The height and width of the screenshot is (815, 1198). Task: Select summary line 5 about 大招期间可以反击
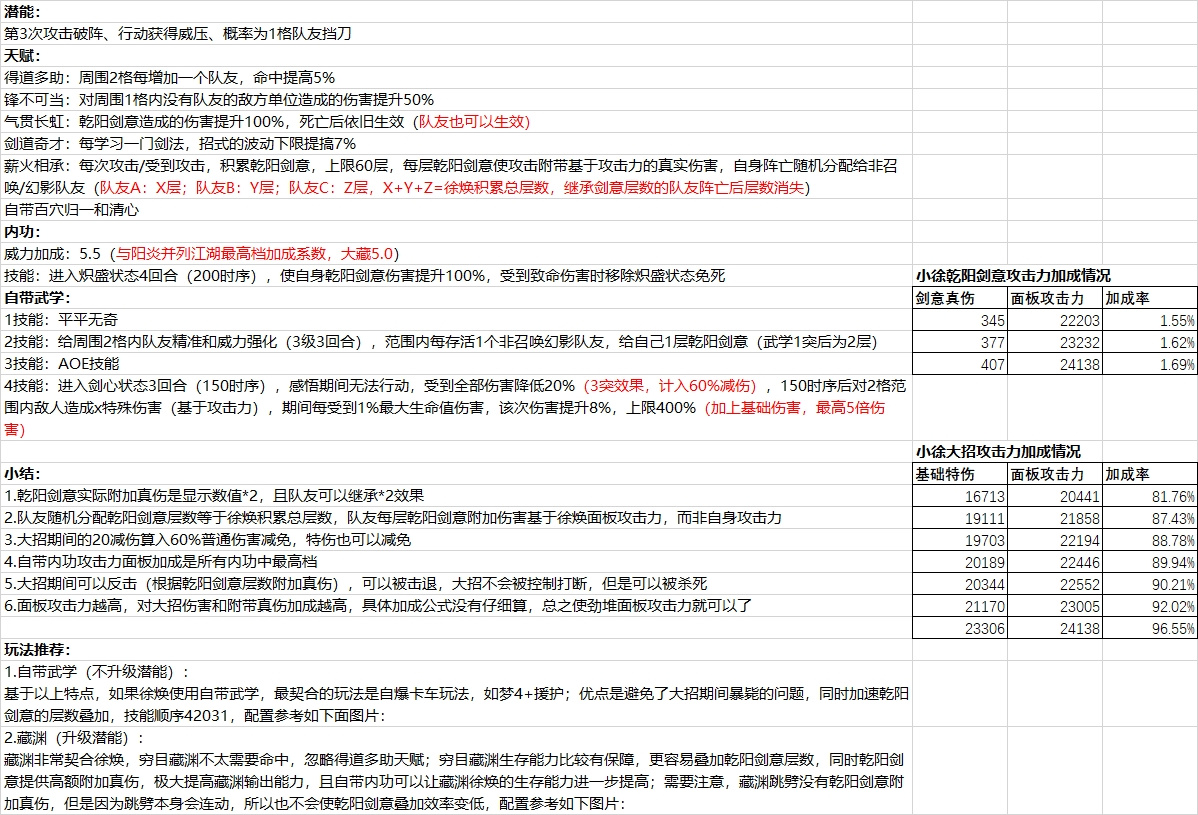(x=456, y=584)
